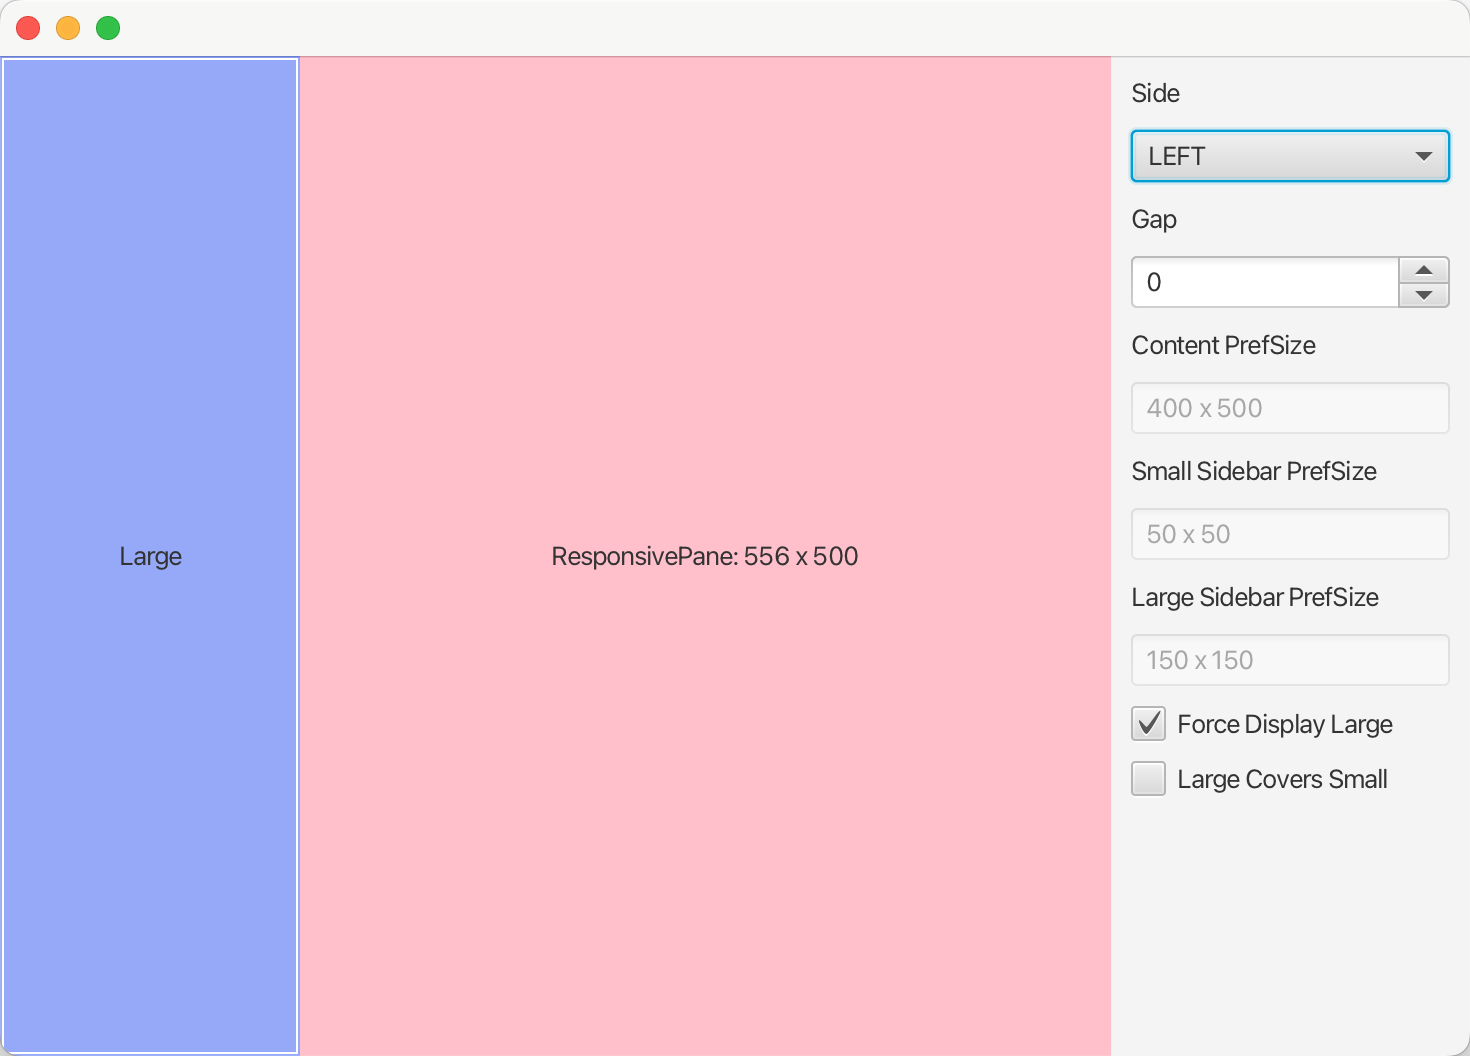Click the Small Sidebar PrefSize field

pyautogui.click(x=1289, y=534)
